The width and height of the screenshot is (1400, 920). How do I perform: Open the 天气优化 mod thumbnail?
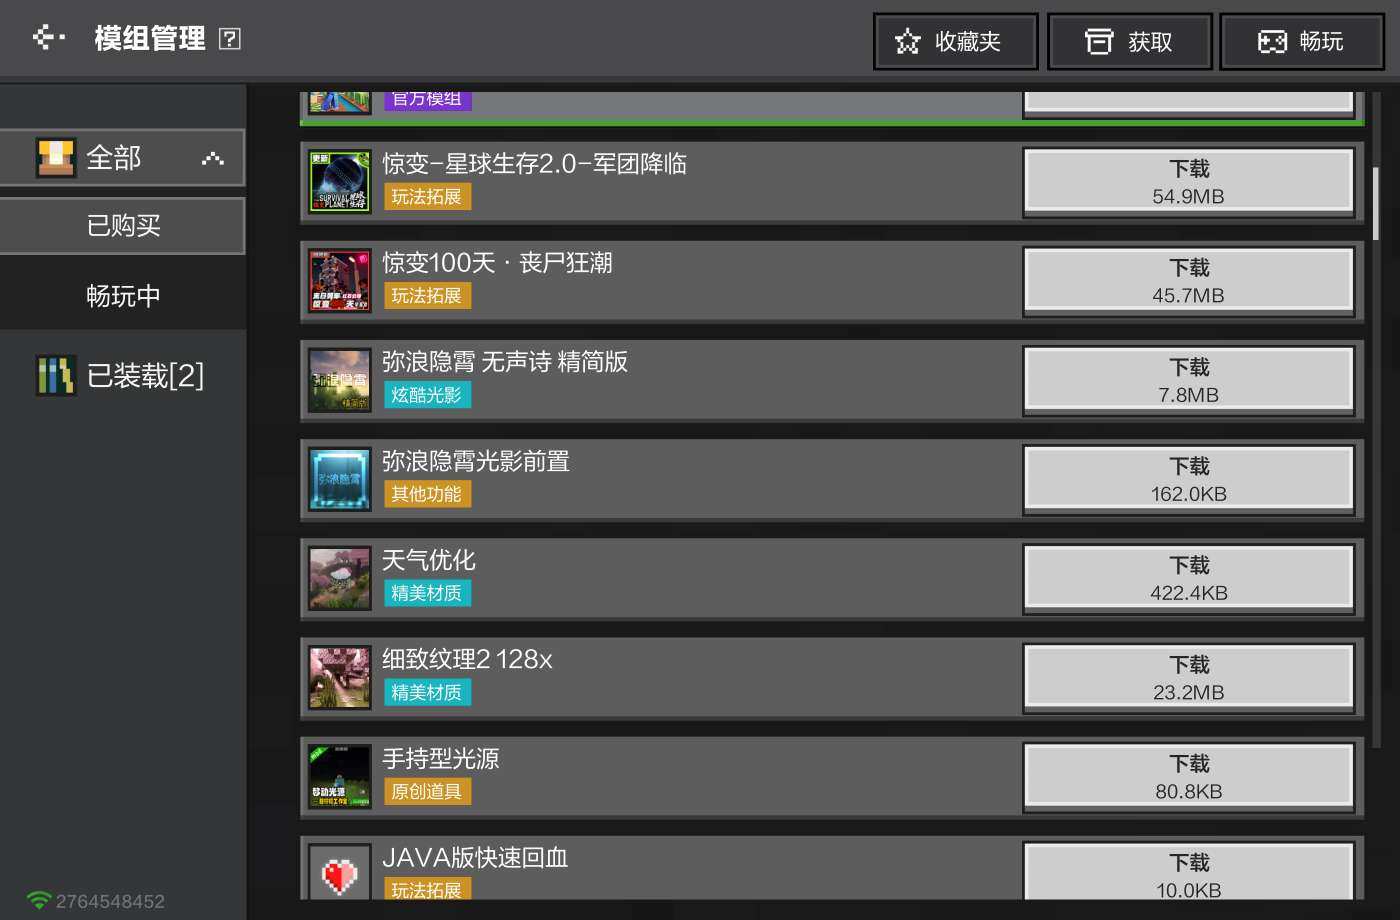339,579
